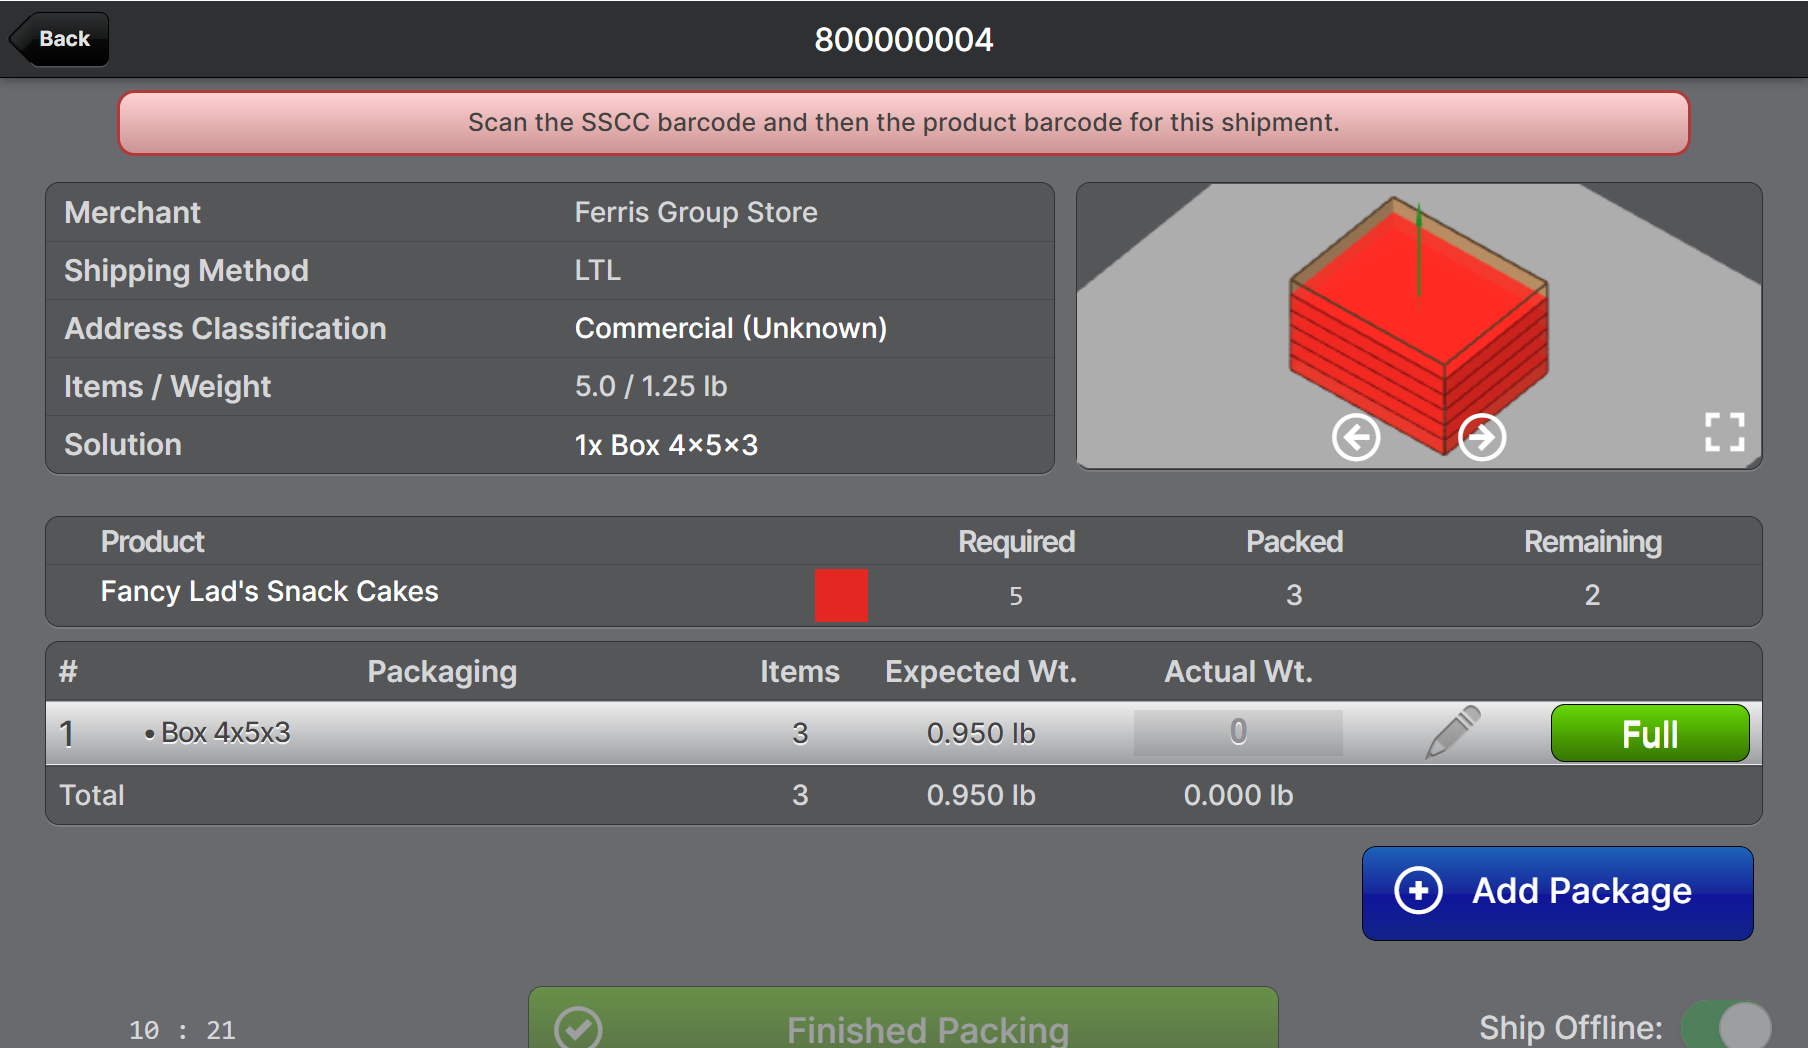Focus the Actual Wt. input for Box 4x5x3
Image resolution: width=1808 pixels, height=1048 pixels.
tap(1237, 732)
